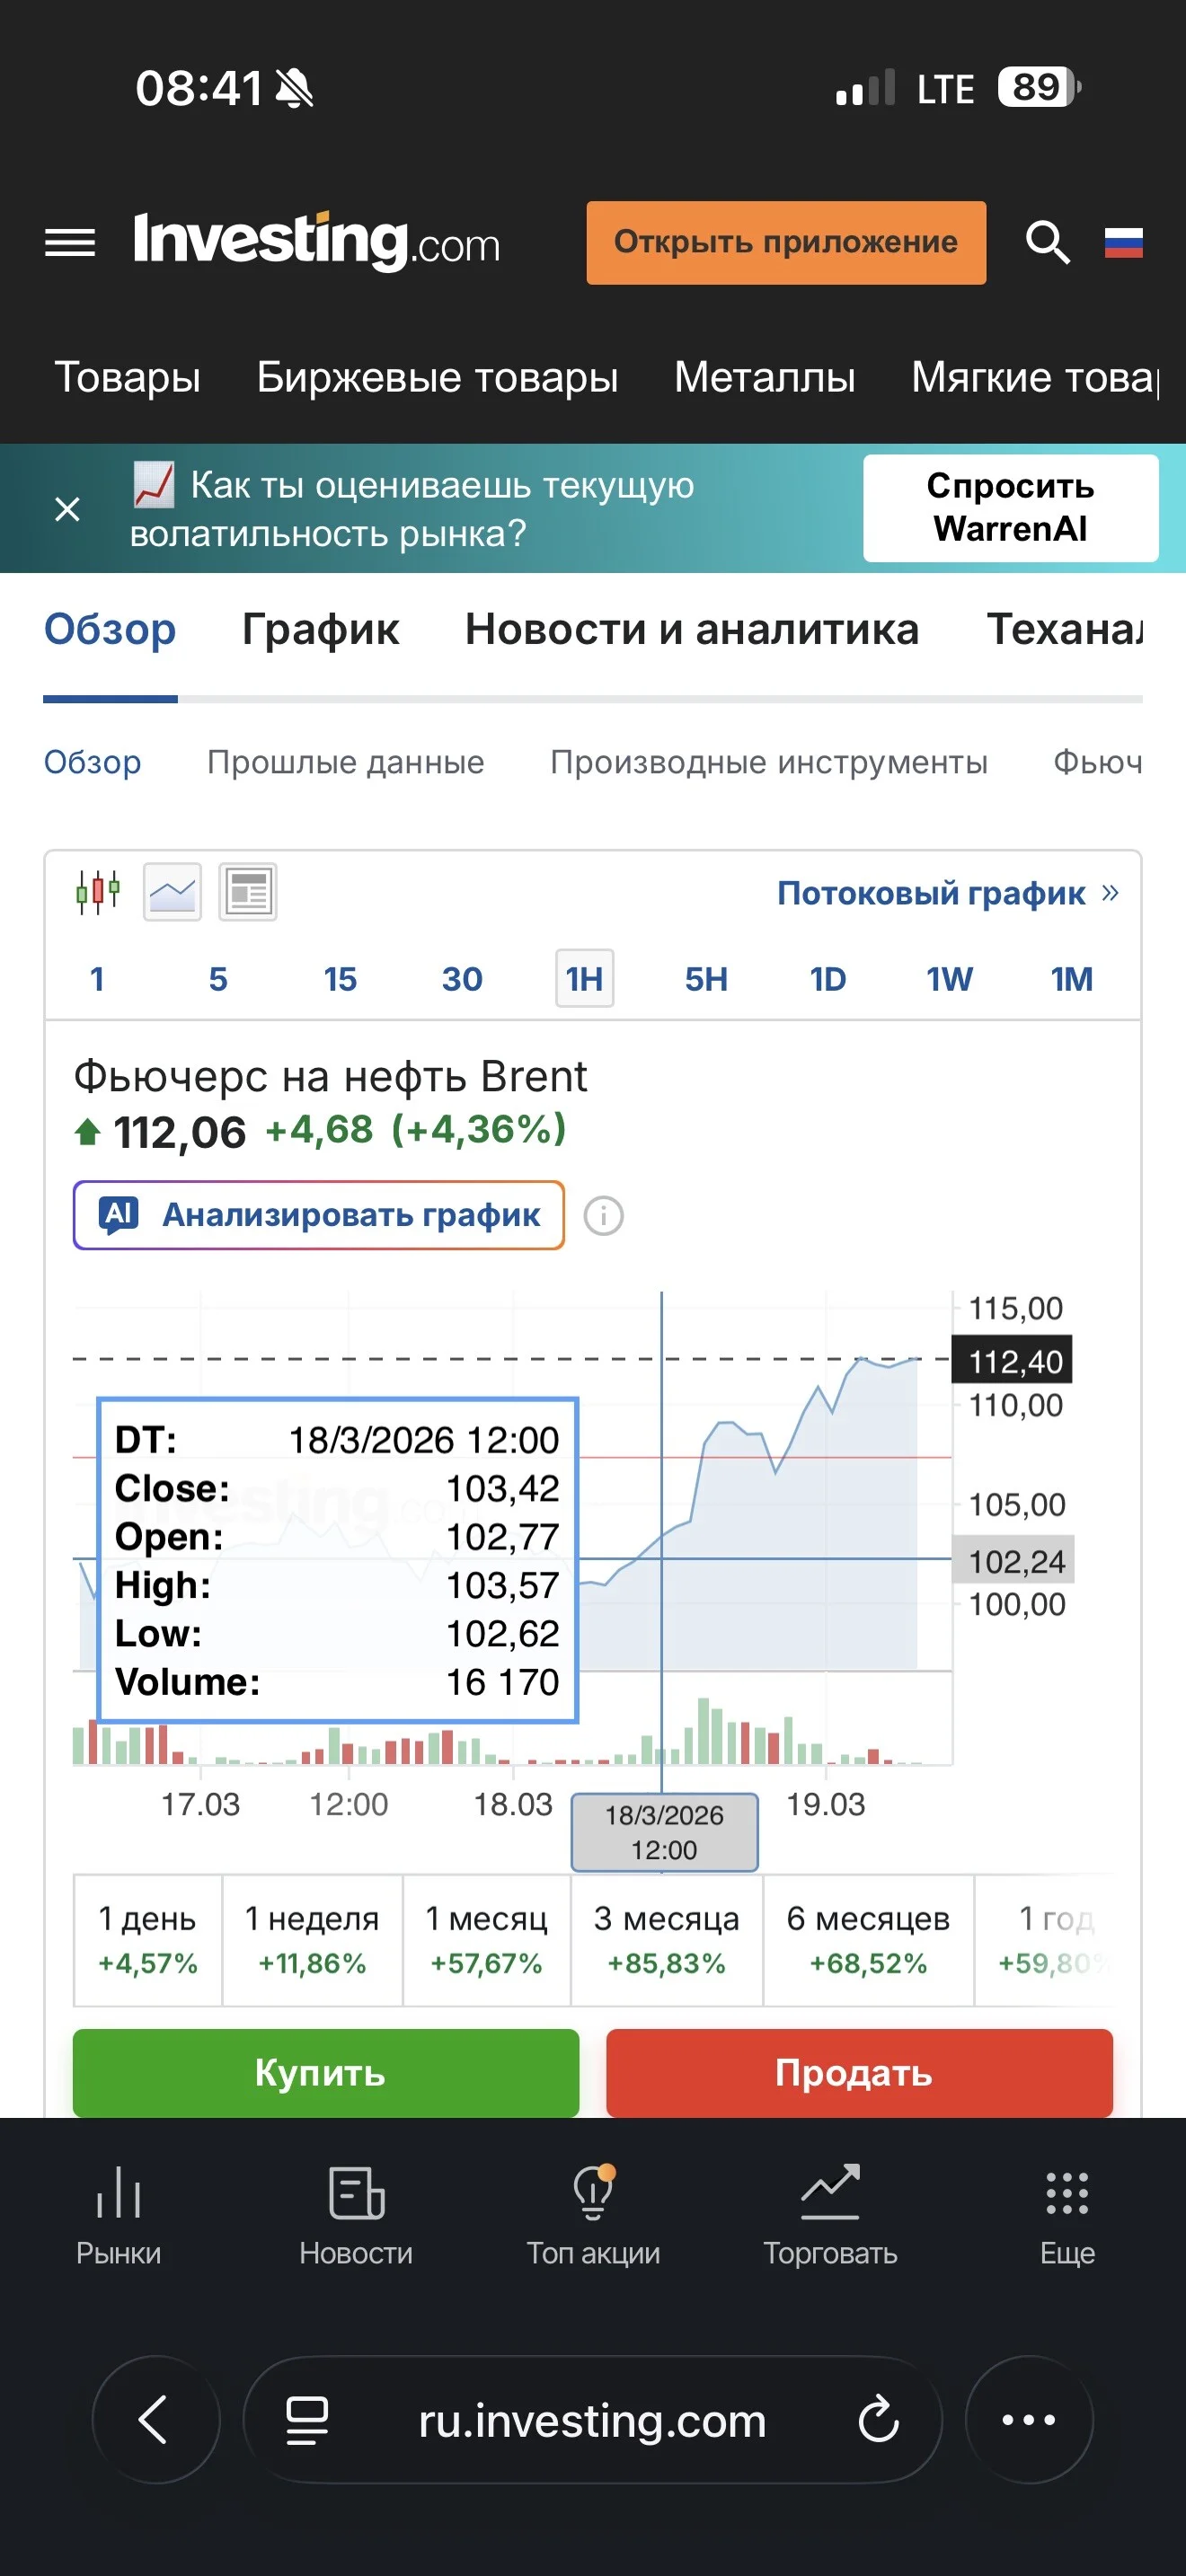Tap the Топ акции lightbulb icon
The height and width of the screenshot is (2576, 1186).
593,2192
